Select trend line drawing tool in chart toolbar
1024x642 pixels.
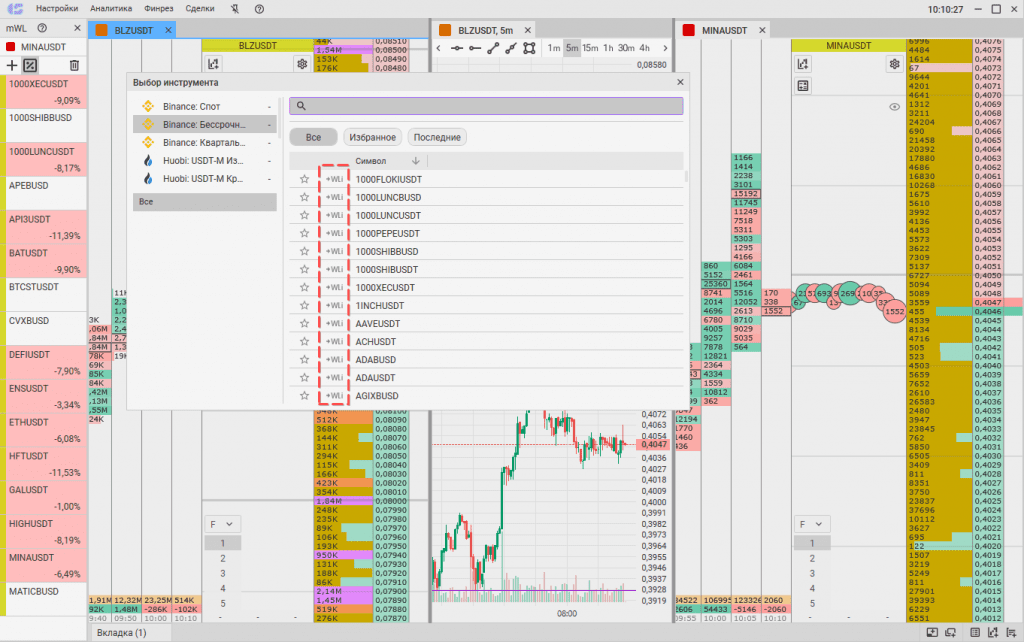click(493, 48)
